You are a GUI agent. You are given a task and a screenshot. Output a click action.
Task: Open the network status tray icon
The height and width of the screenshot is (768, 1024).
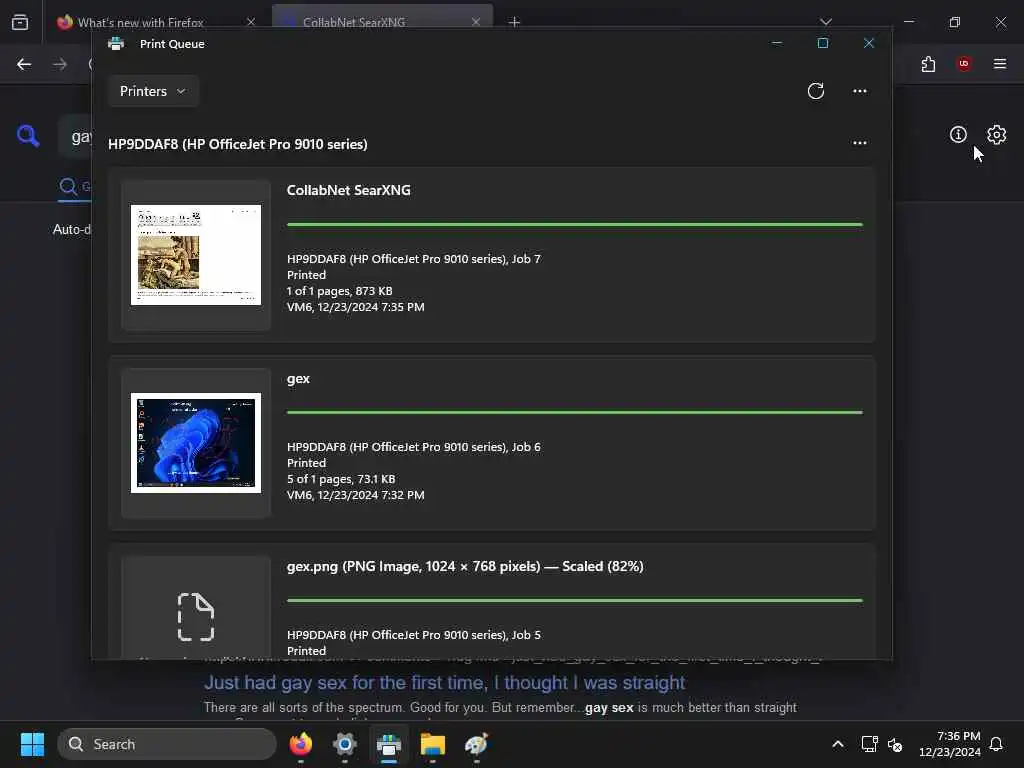[x=869, y=744]
